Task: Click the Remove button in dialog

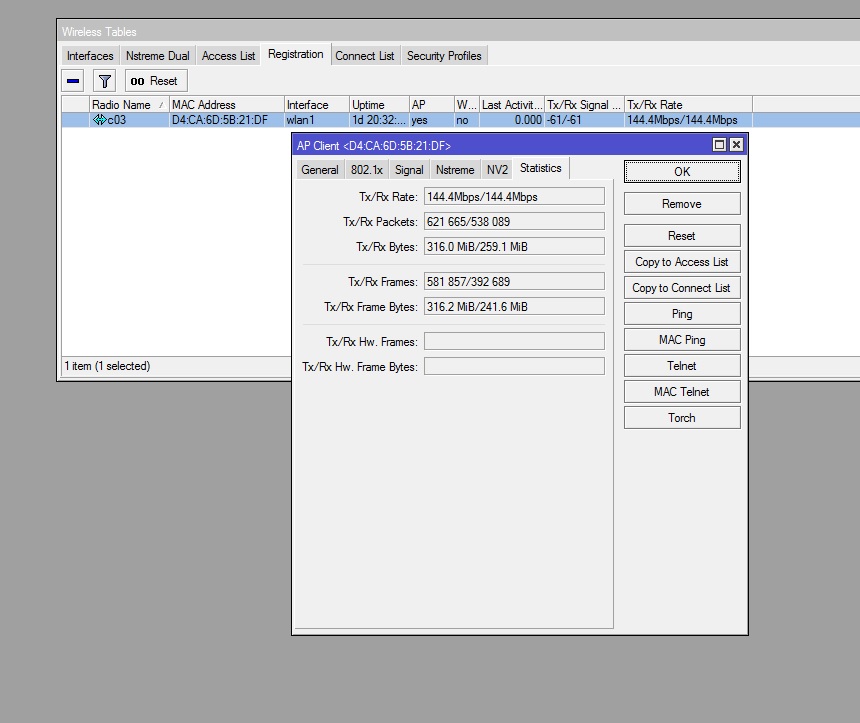Action: (x=682, y=204)
